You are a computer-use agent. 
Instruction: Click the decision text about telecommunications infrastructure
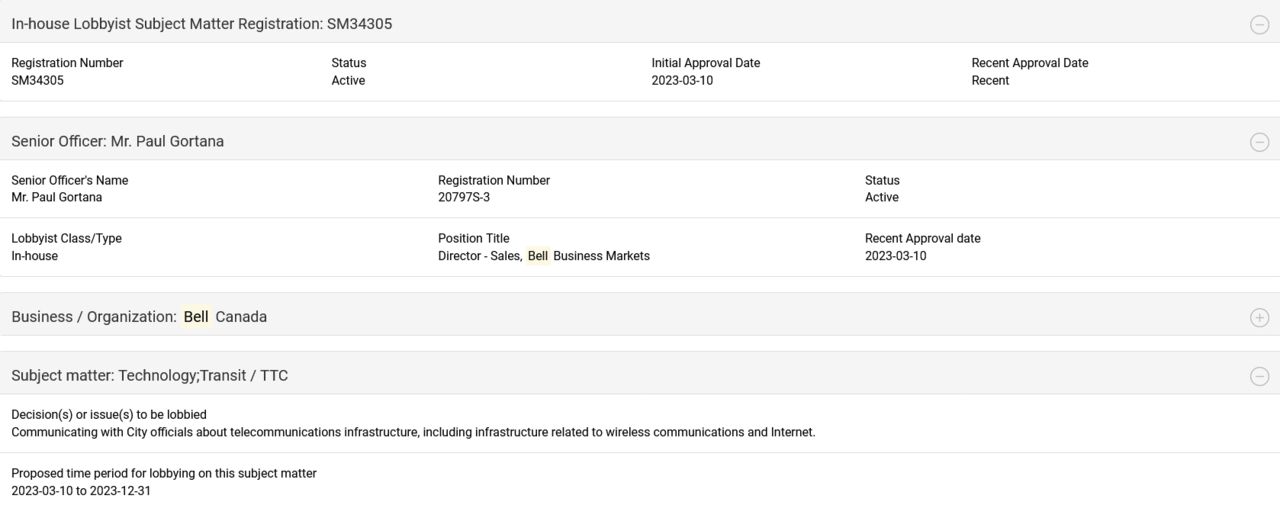coord(413,432)
